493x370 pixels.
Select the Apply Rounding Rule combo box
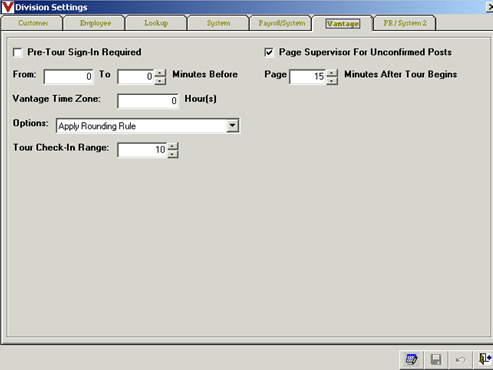point(147,126)
